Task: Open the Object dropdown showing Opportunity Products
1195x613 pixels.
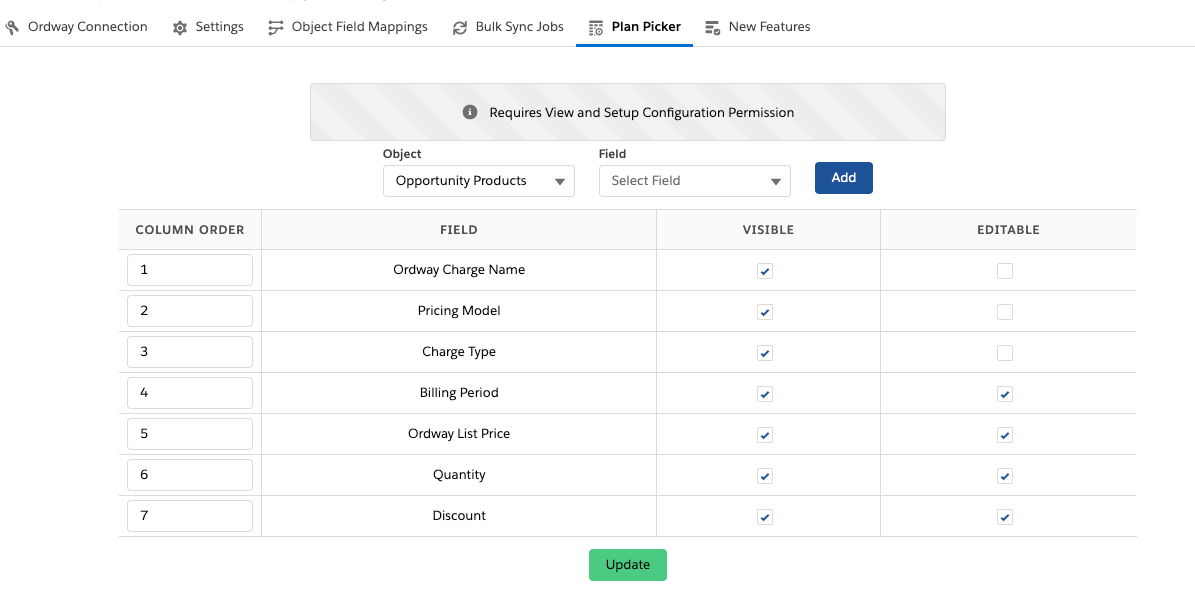Action: (479, 181)
